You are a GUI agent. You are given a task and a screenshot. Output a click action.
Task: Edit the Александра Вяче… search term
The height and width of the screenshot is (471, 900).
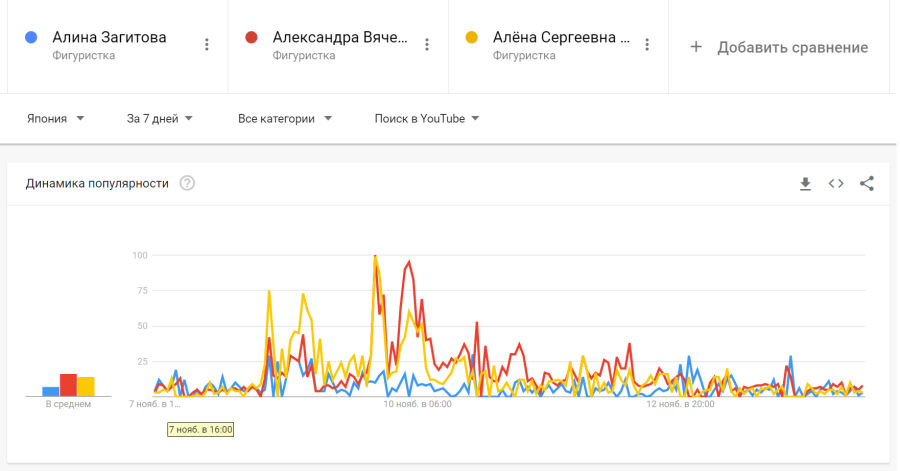point(340,38)
